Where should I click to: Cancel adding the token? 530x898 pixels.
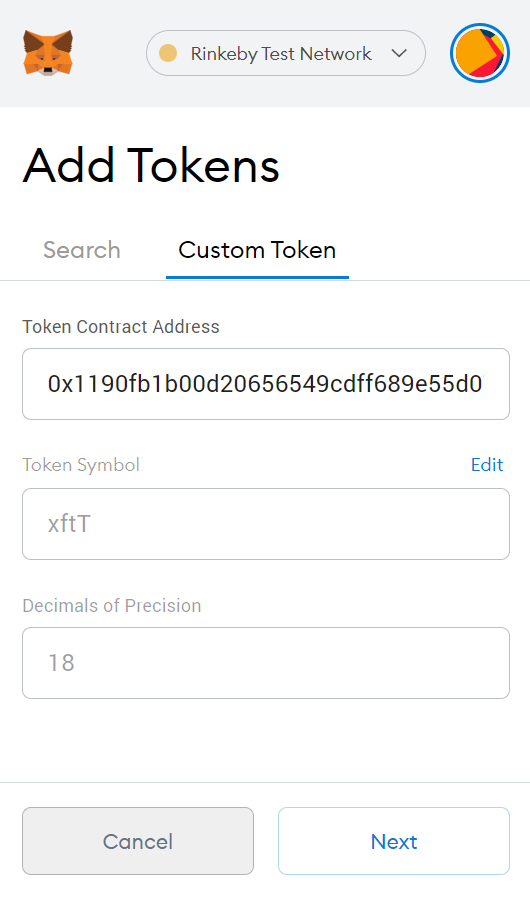point(138,841)
